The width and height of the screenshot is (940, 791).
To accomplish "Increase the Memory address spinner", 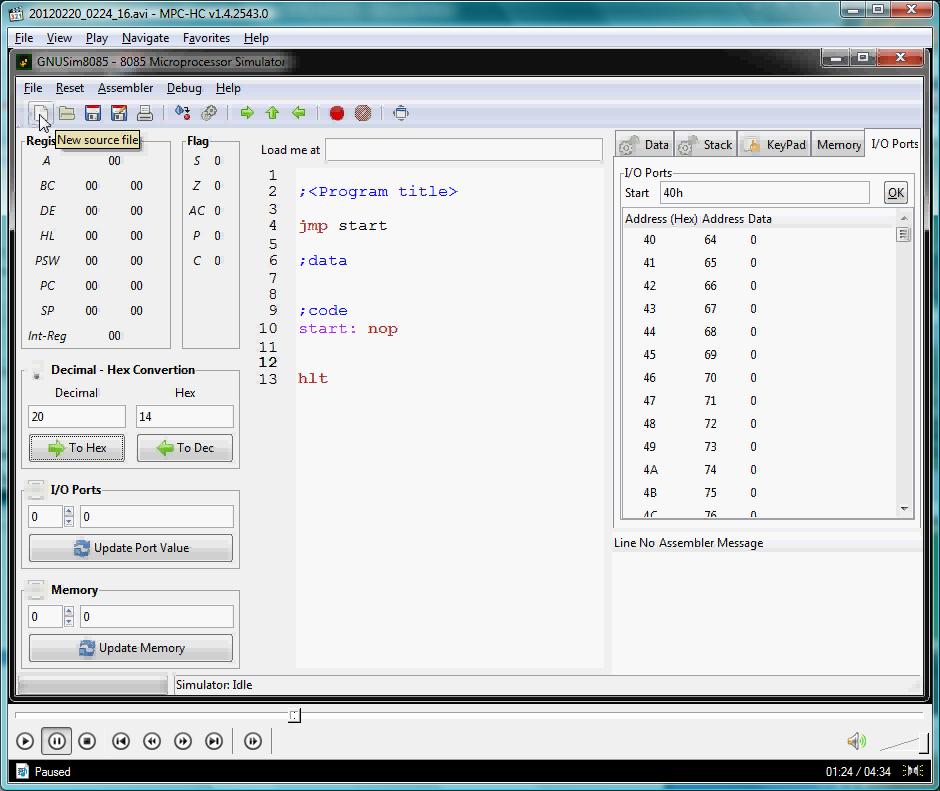I will 69,612.
